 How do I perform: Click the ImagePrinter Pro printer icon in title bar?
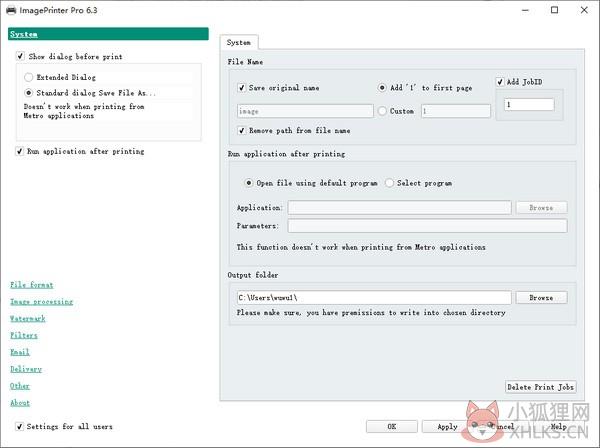(11, 10)
